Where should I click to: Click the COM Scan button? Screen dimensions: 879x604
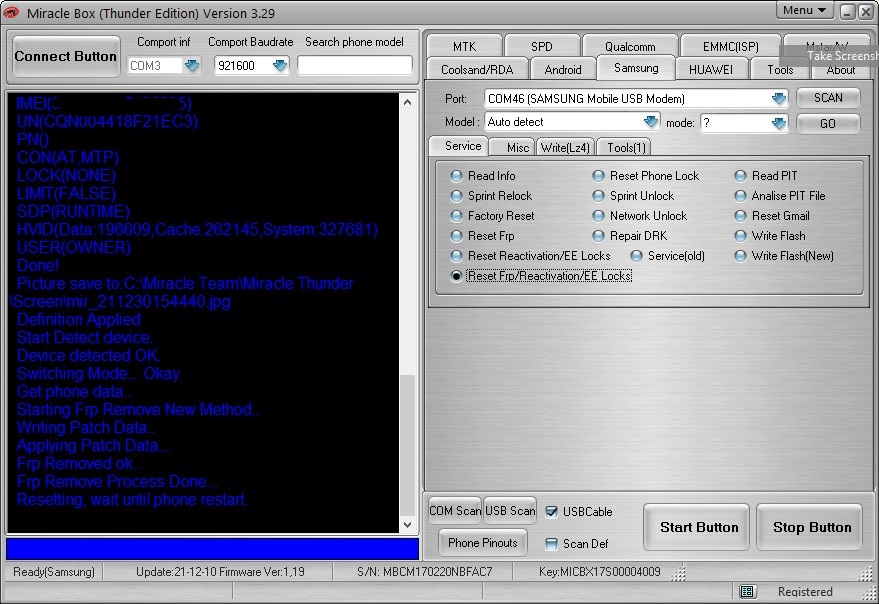pos(455,511)
